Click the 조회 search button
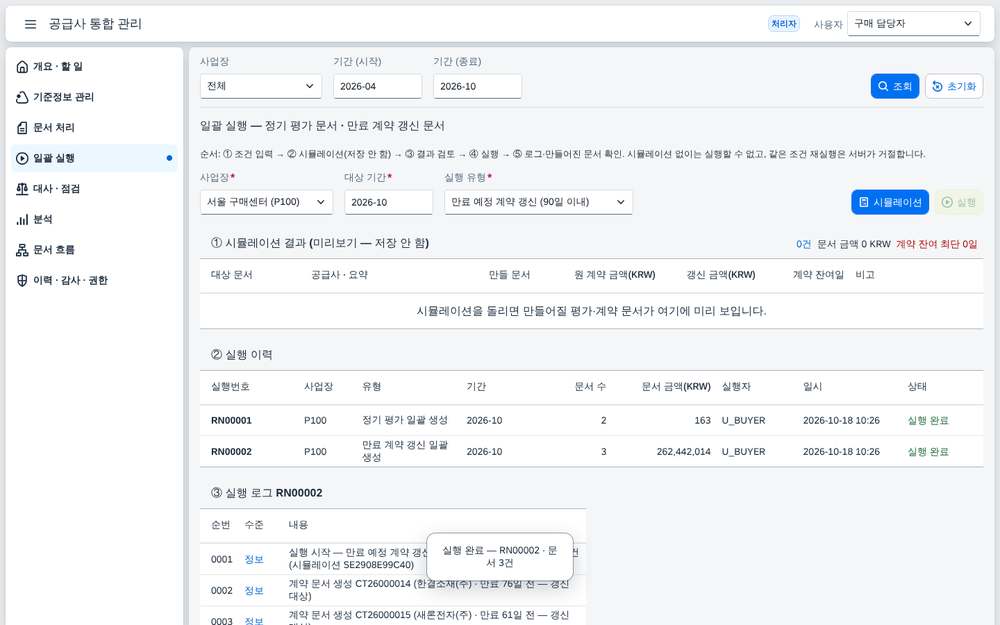Image resolution: width=1000 pixels, height=625 pixels. pyautogui.click(x=895, y=86)
